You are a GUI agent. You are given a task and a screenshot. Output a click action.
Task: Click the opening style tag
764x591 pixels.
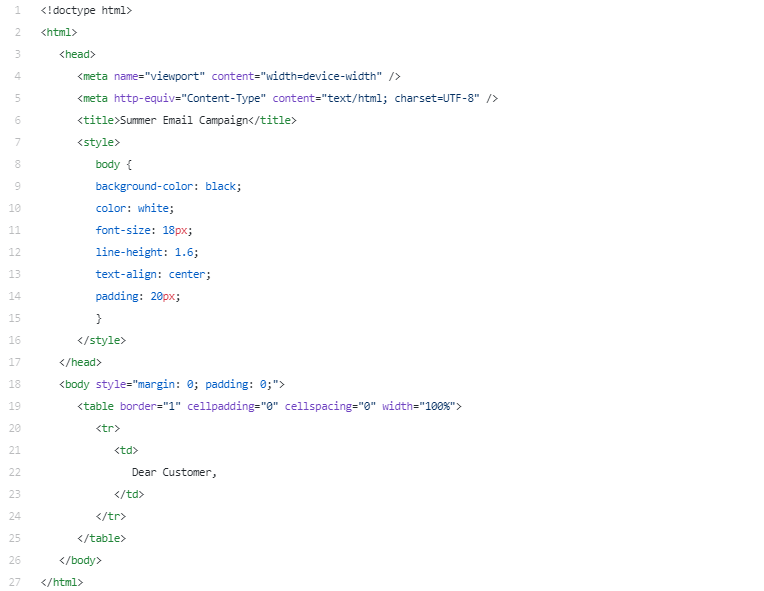coord(98,142)
